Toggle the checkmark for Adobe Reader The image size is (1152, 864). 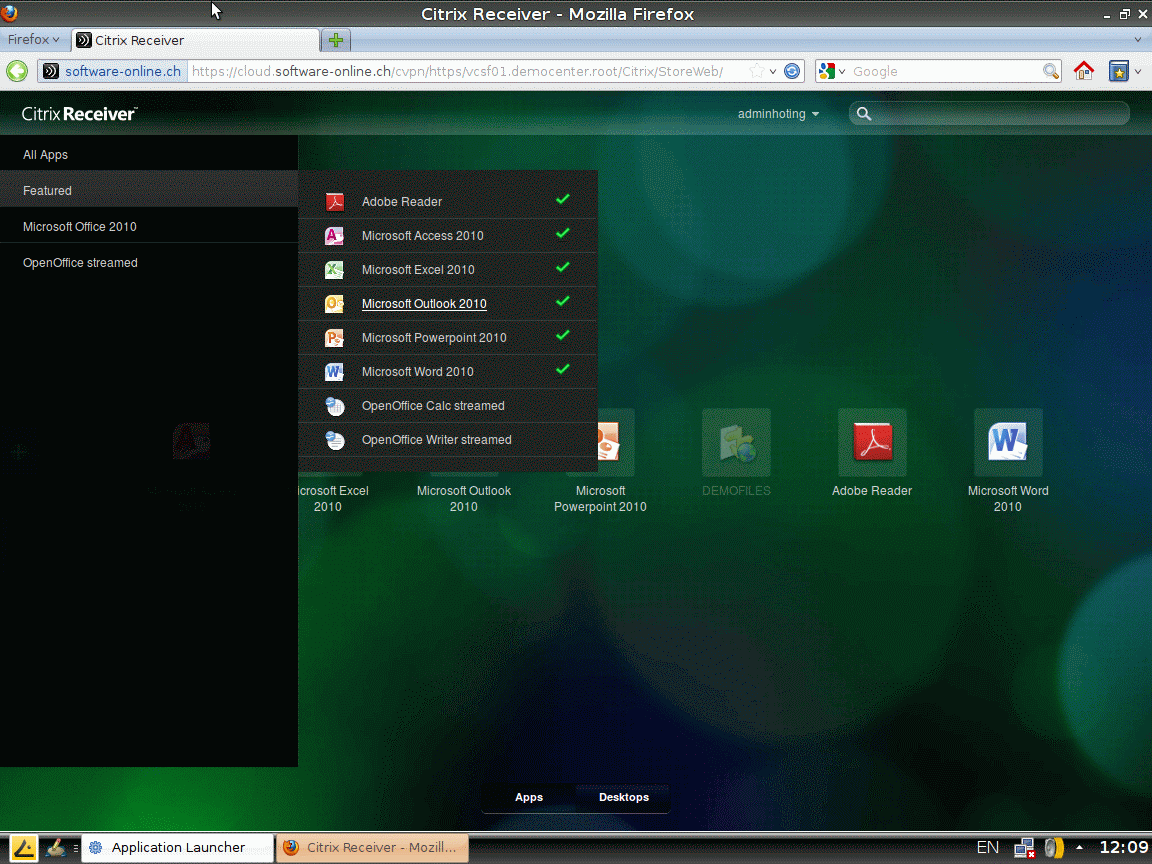[563, 199]
